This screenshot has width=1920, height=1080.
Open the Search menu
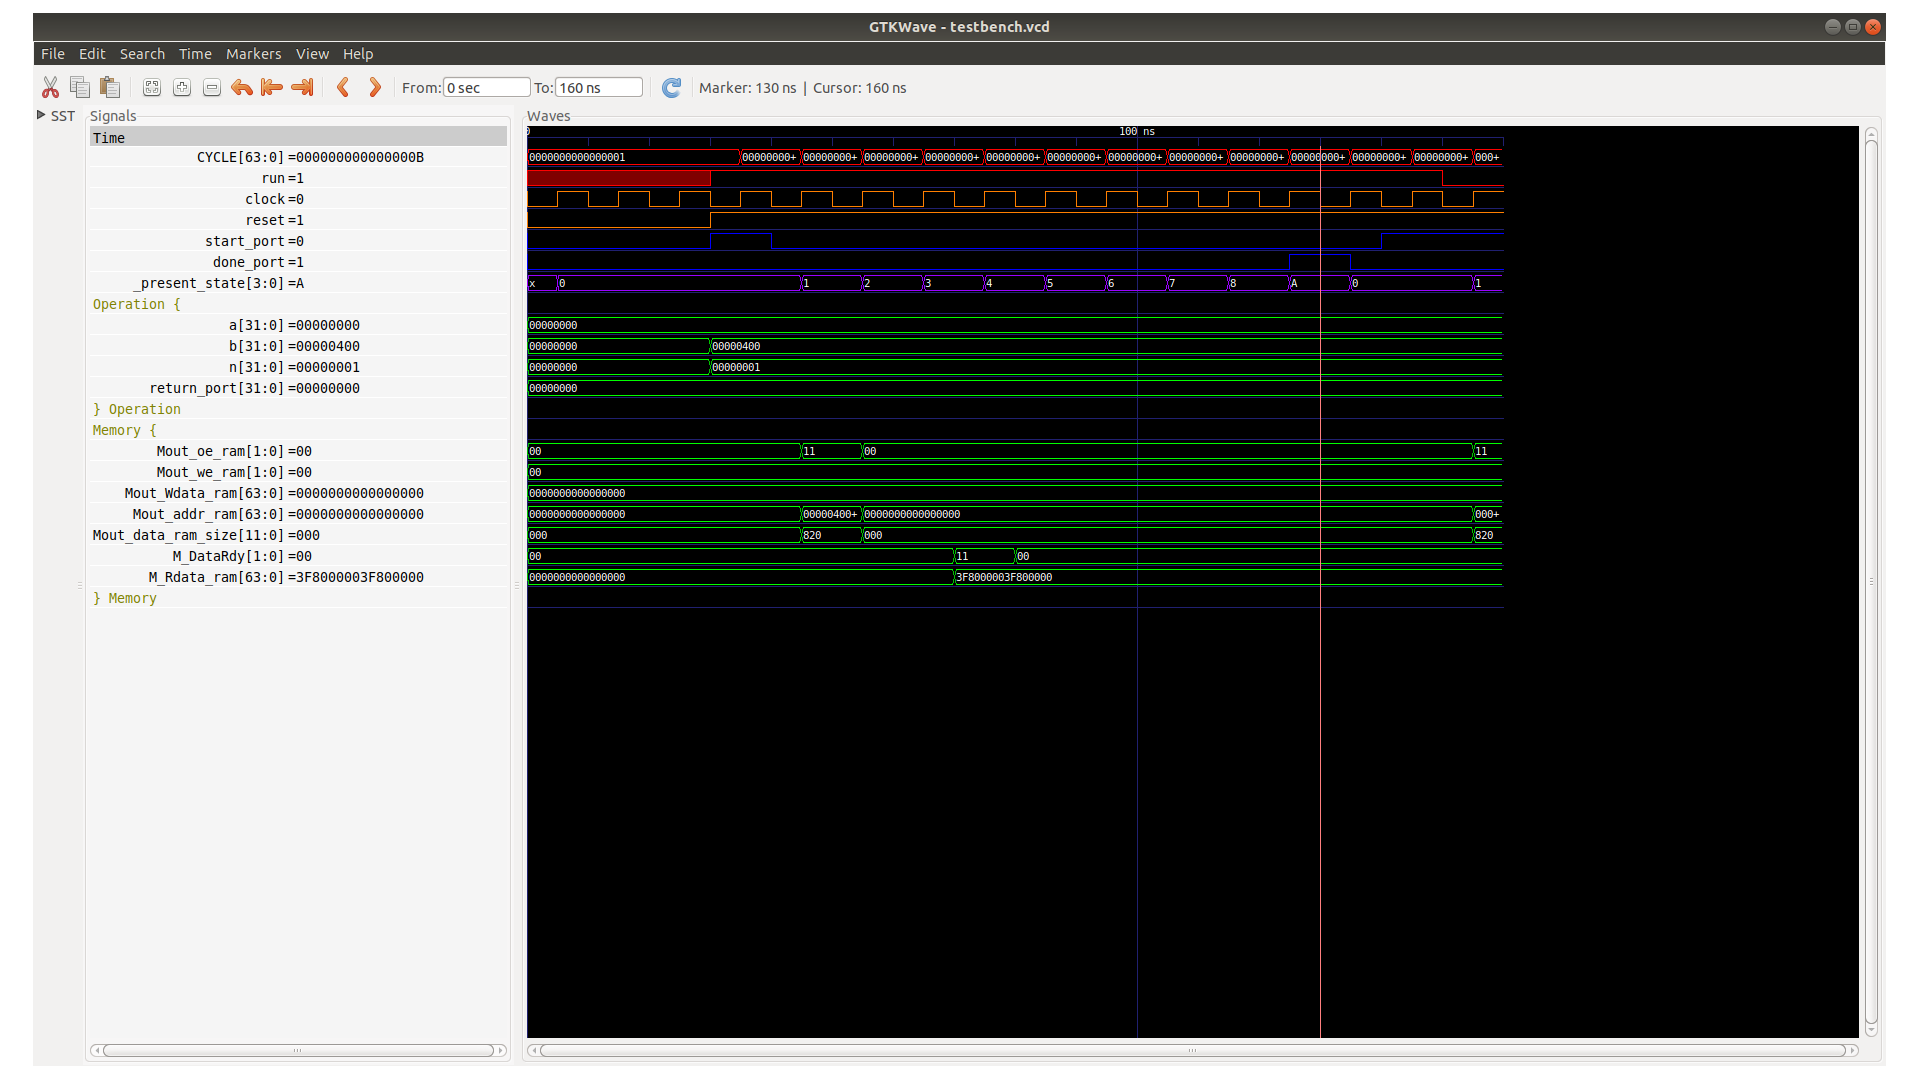click(x=142, y=54)
